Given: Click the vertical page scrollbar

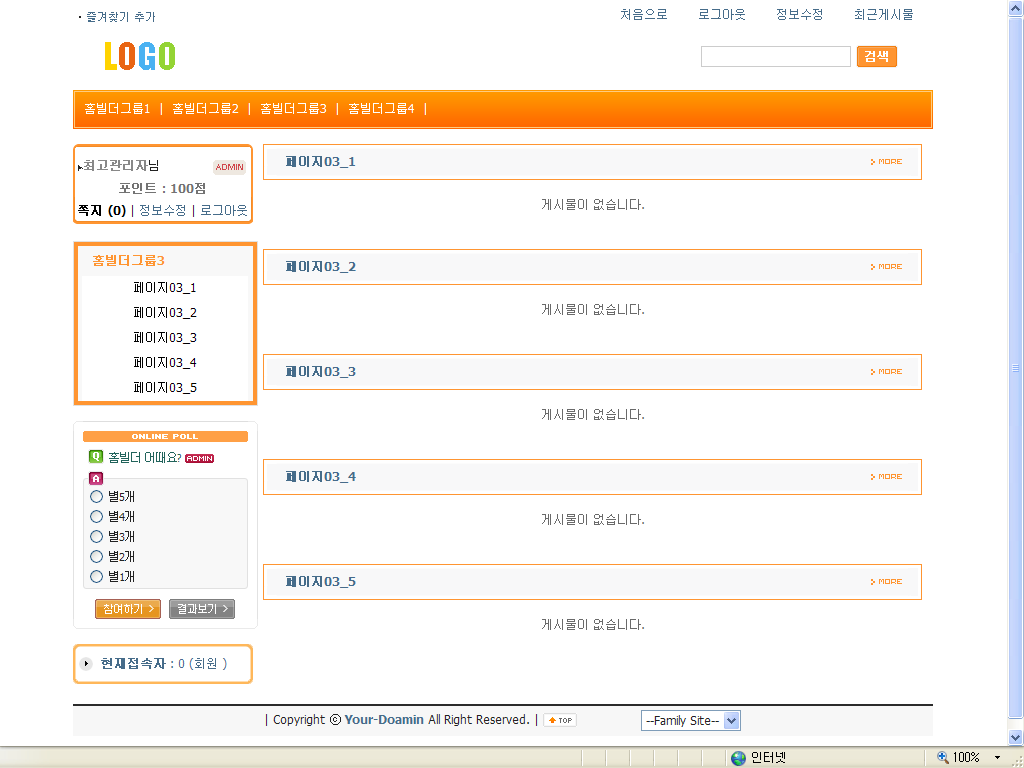Looking at the screenshot, I should (1016, 368).
